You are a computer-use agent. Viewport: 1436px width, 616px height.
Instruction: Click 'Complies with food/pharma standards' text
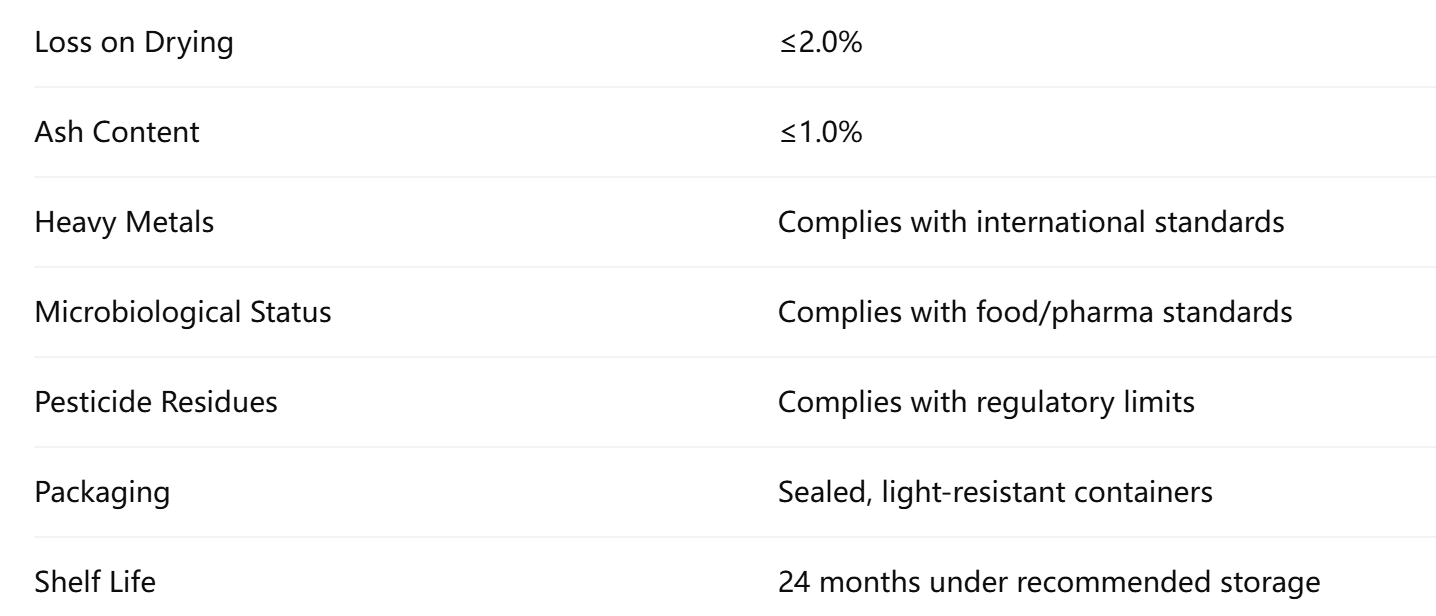coord(1035,312)
